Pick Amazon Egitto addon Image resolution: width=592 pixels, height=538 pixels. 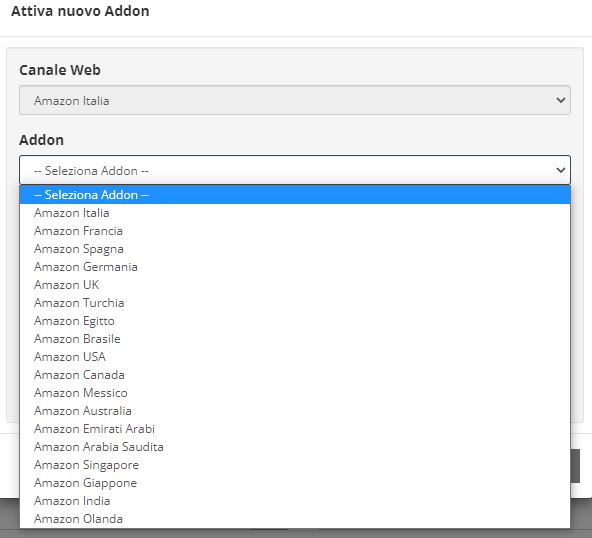pos(294,321)
